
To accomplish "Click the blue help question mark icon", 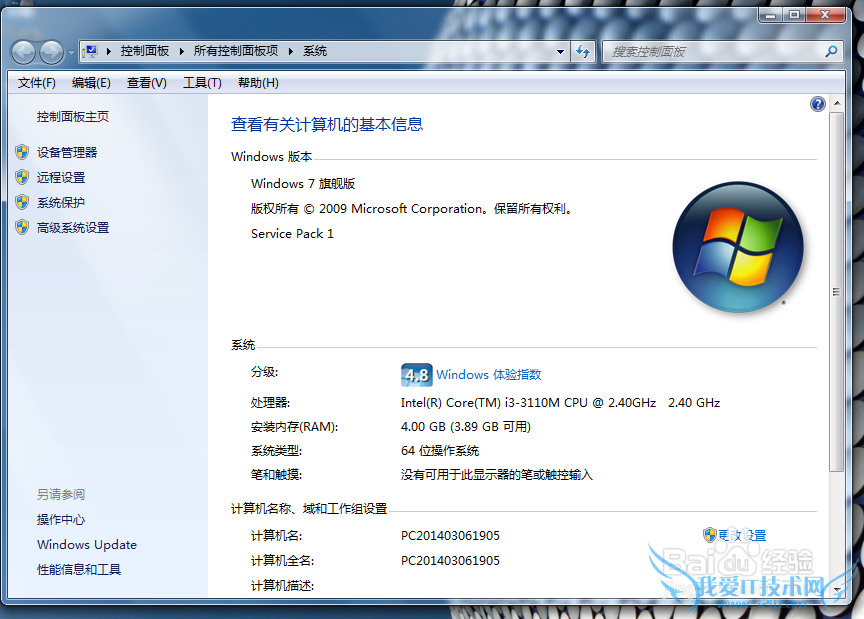I will pos(818,104).
